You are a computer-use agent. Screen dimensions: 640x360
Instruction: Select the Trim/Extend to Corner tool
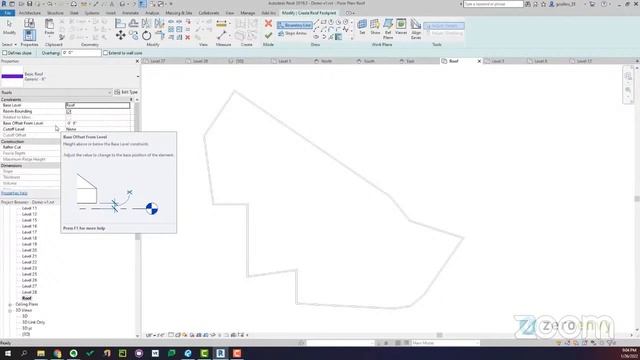click(160, 36)
